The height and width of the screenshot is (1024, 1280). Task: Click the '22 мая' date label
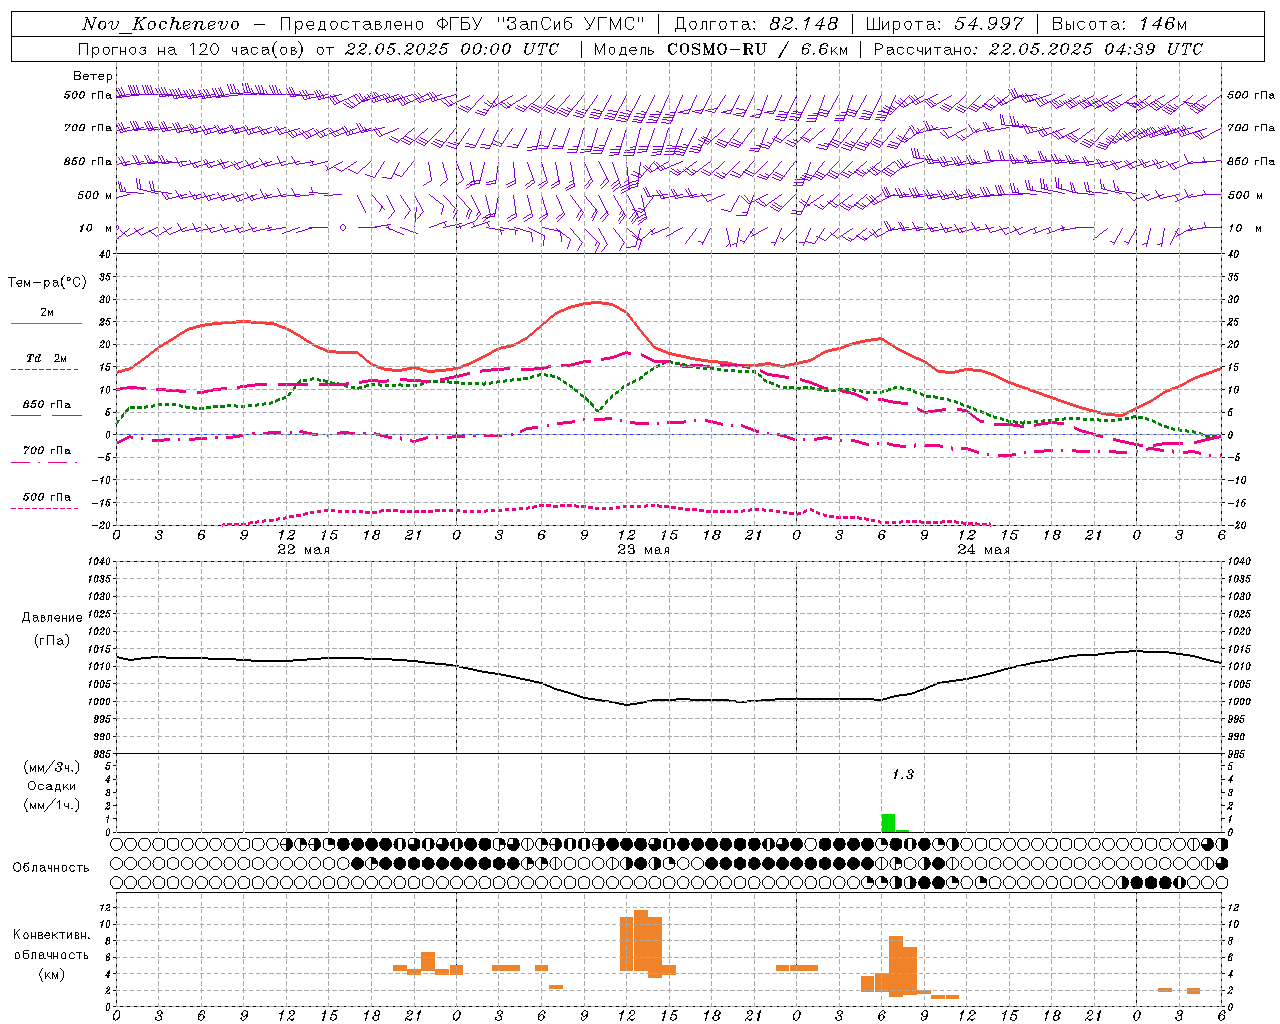(x=304, y=550)
